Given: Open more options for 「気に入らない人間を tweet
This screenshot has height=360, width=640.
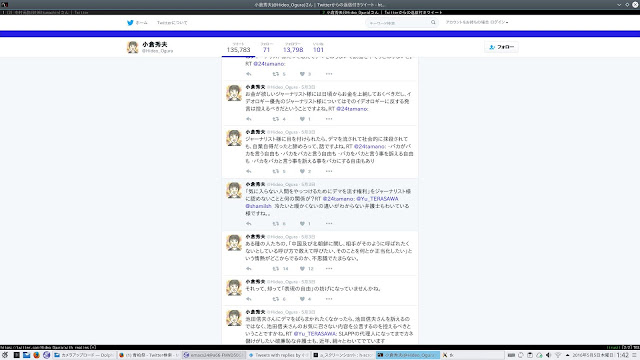Looking at the screenshot, I should (329, 223).
